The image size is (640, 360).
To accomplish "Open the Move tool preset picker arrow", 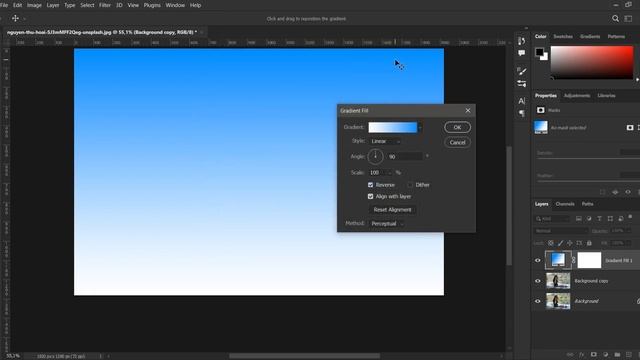I will click(24, 19).
